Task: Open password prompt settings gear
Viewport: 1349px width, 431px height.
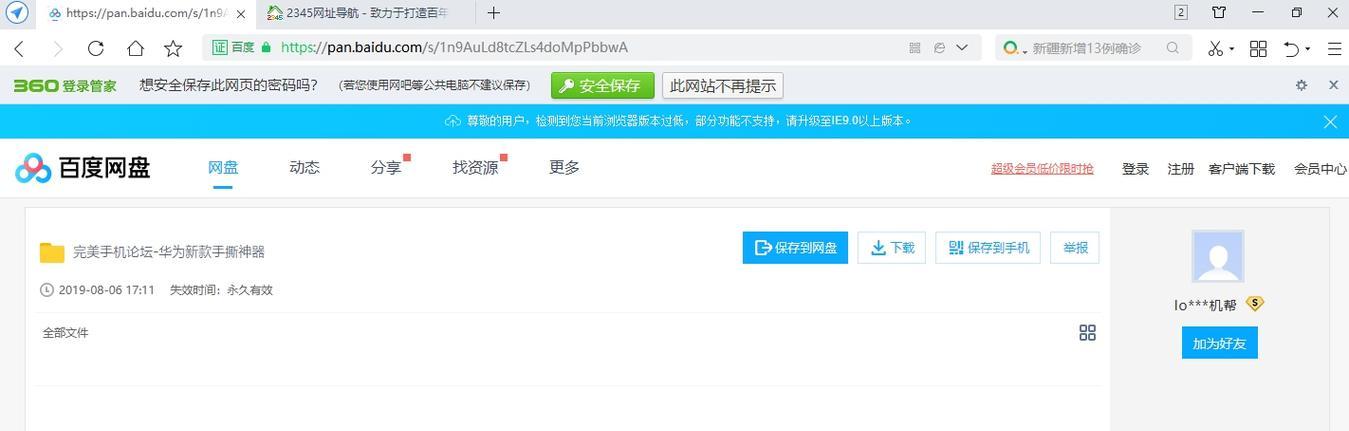Action: click(1301, 85)
